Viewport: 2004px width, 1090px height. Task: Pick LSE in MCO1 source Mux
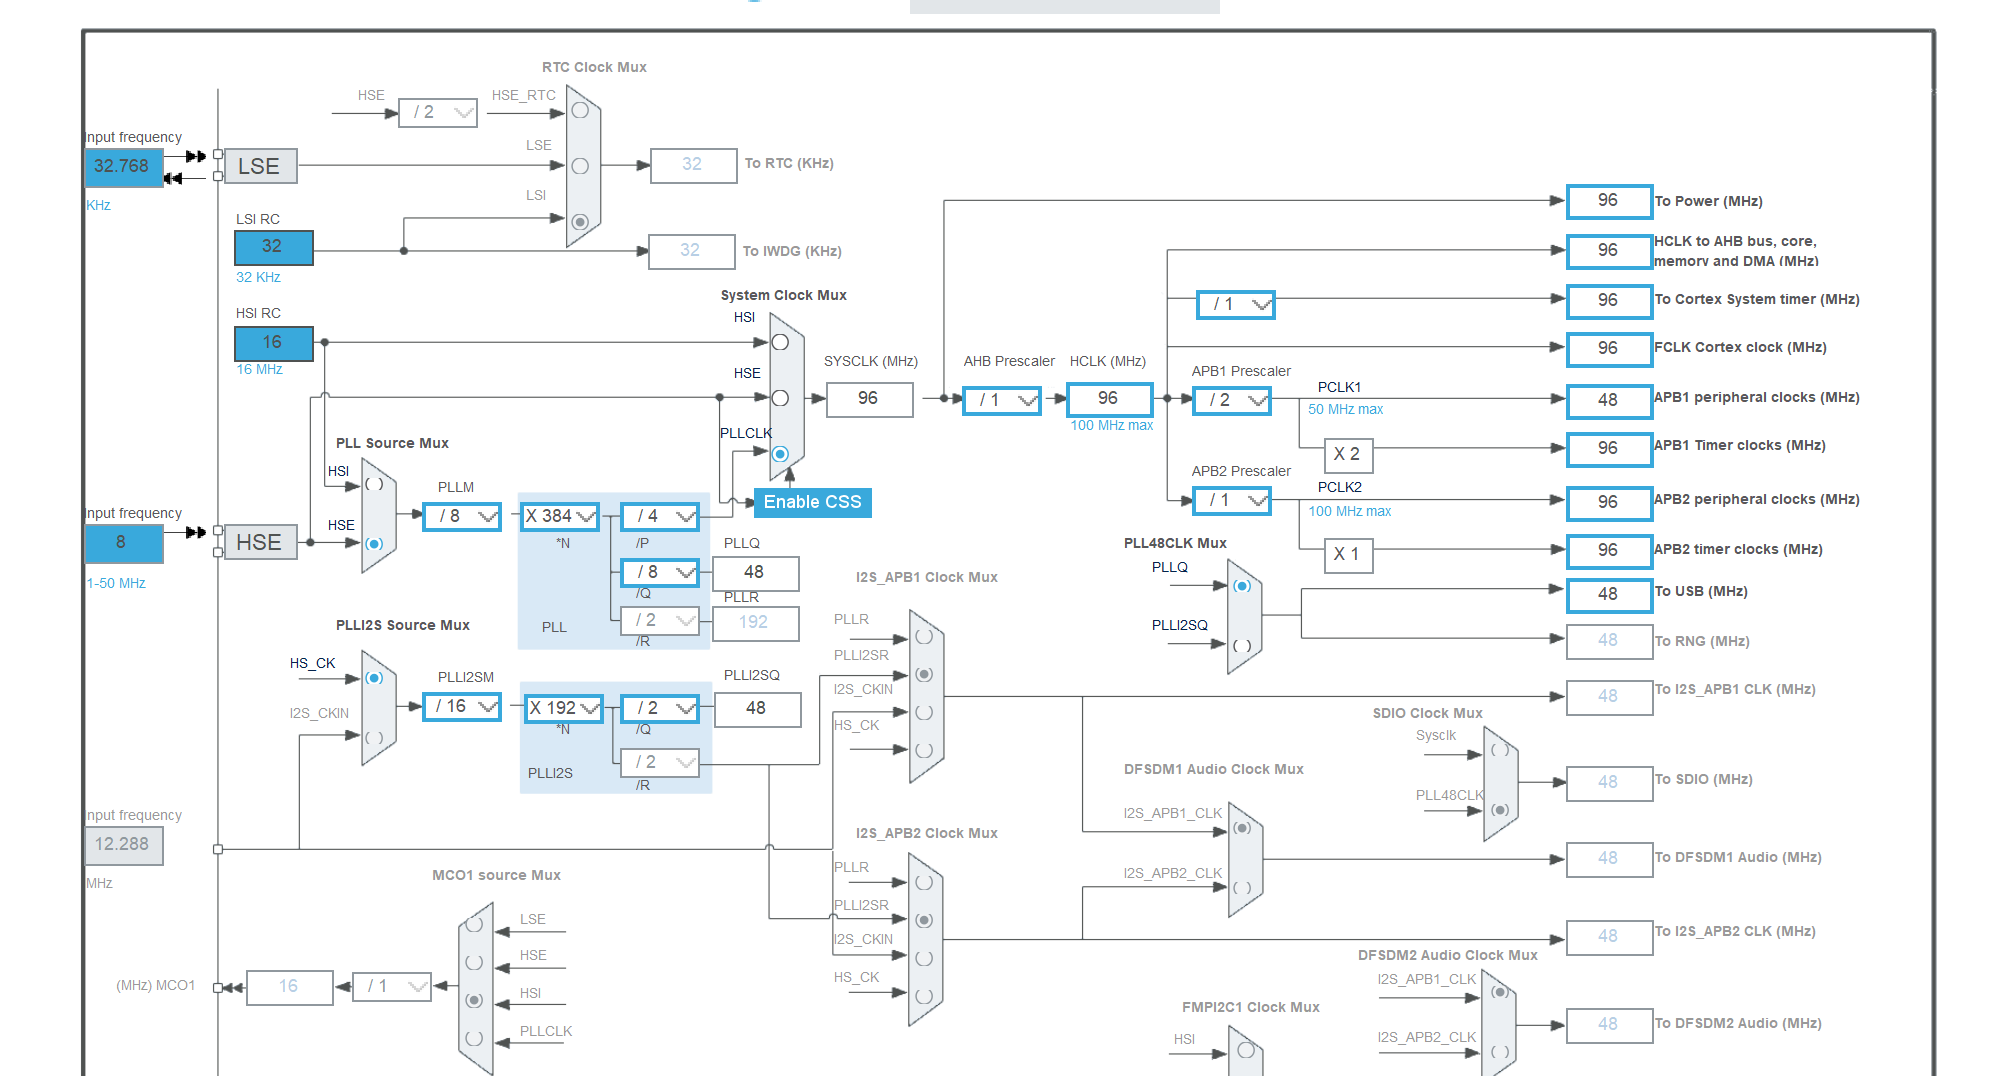(475, 924)
